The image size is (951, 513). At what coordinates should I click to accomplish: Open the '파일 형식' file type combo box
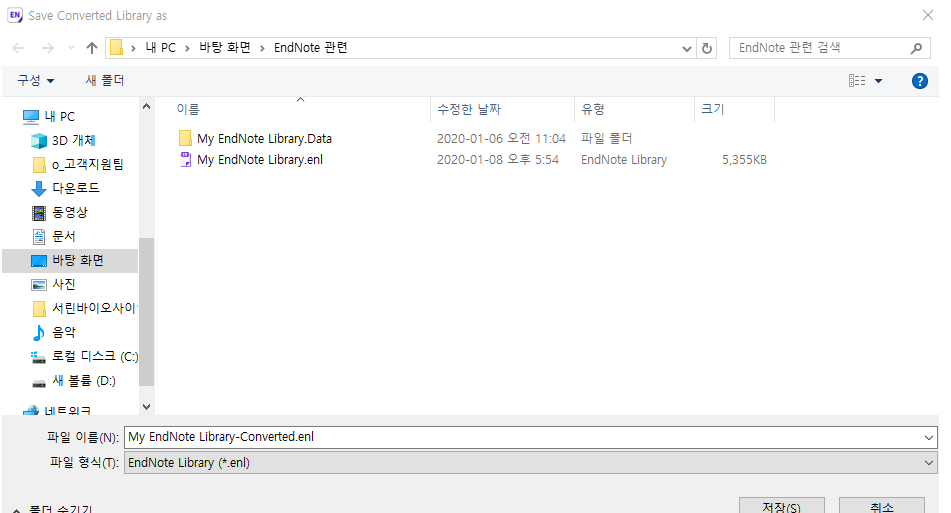pos(531,463)
